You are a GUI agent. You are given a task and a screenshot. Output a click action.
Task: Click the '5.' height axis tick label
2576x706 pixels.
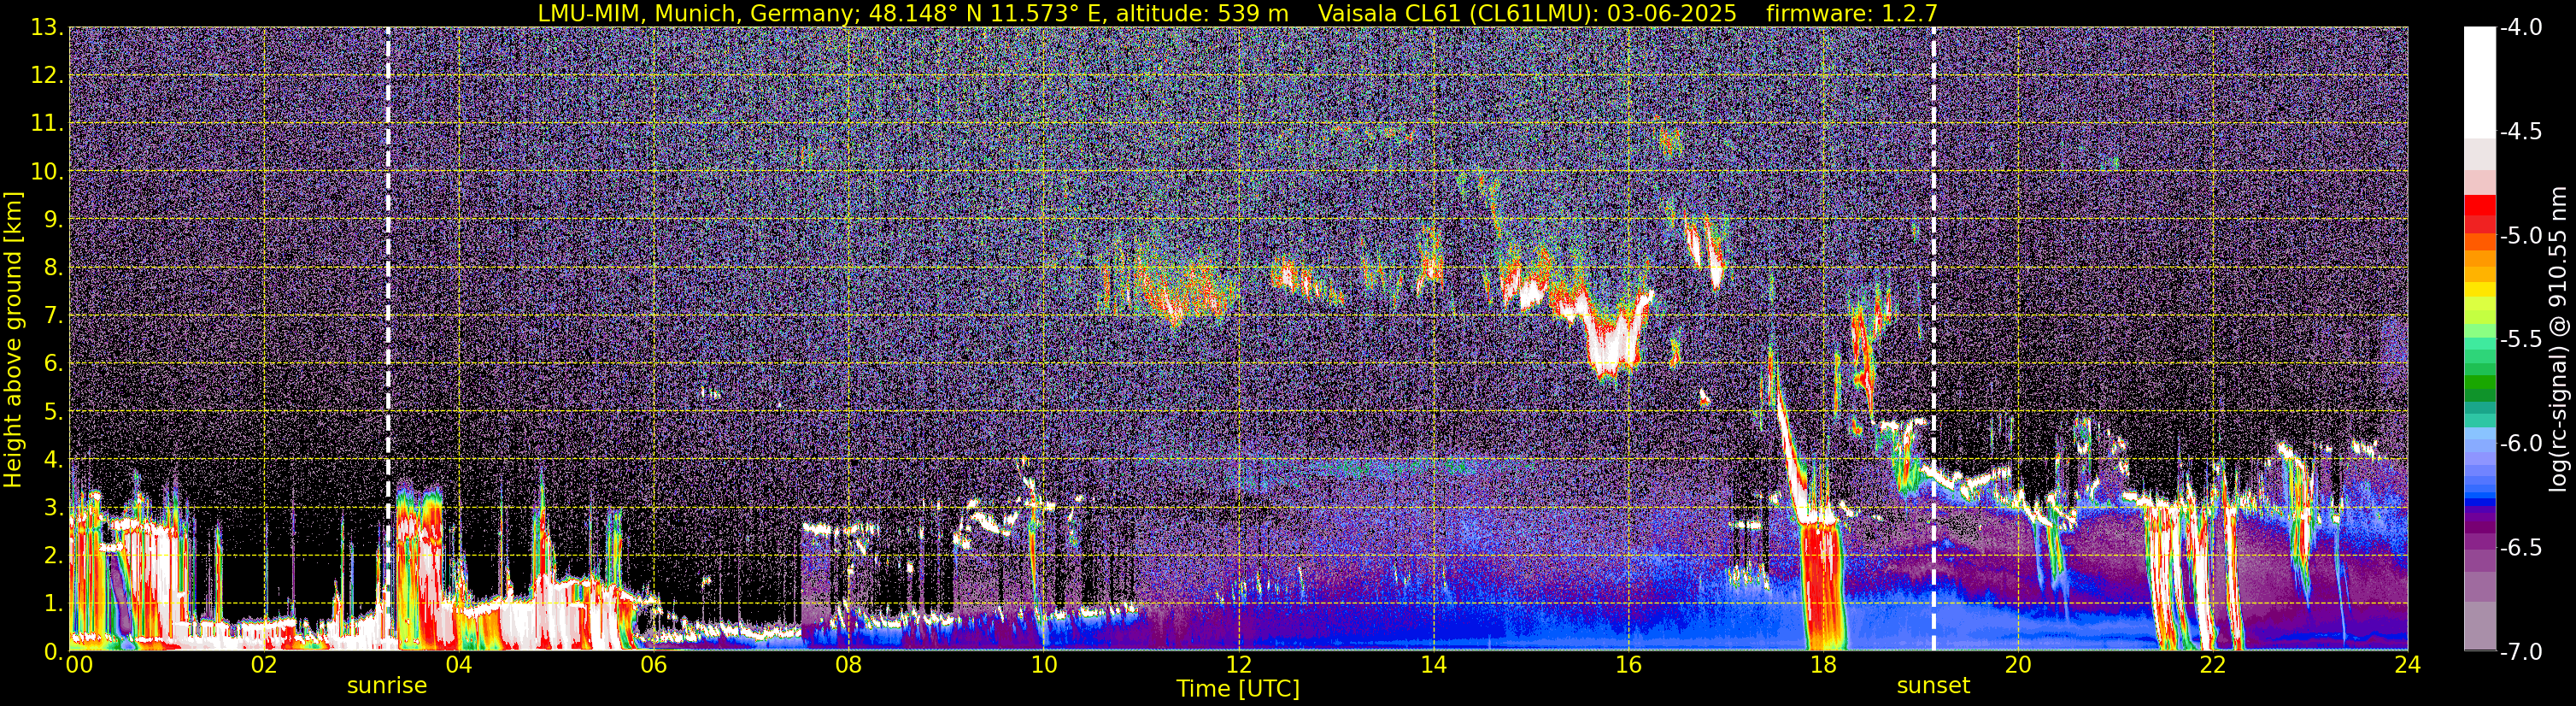coord(53,411)
